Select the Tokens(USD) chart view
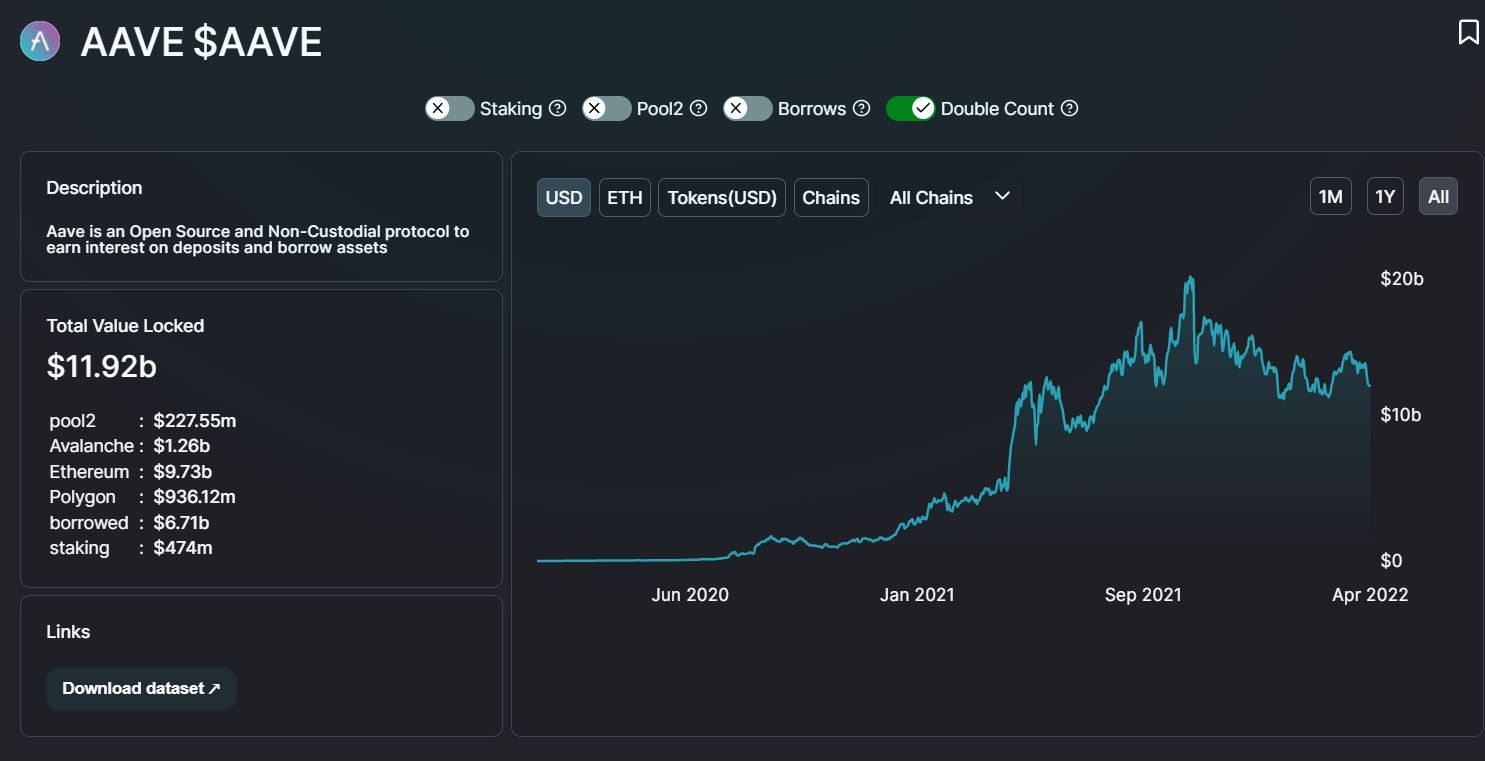Screen dimensions: 1485x761 [722, 197]
